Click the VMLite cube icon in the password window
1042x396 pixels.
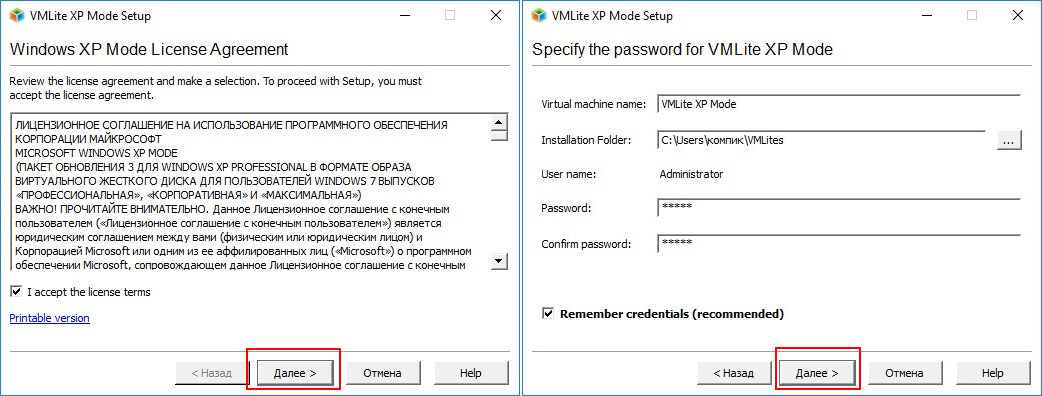[x=539, y=16]
